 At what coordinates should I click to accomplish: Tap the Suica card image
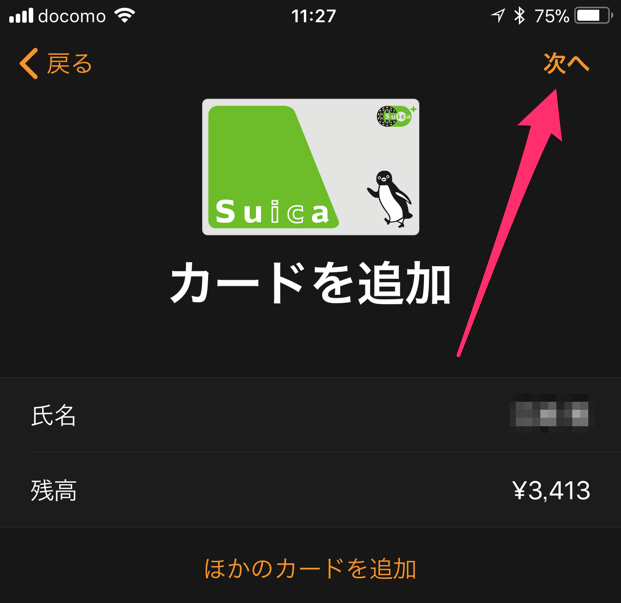(x=310, y=167)
